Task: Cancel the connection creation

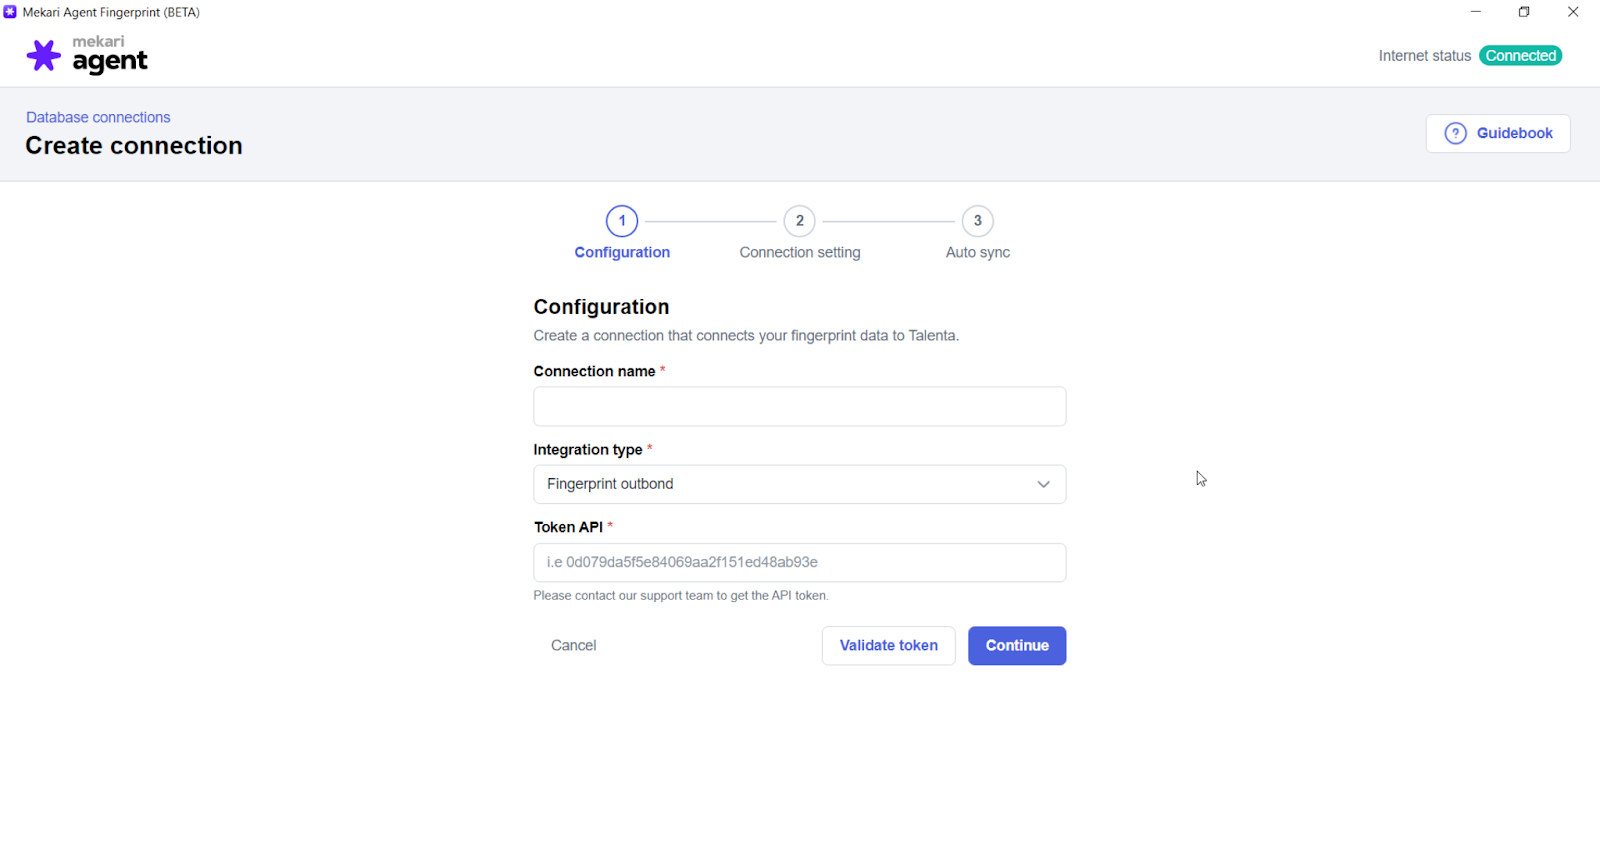Action: point(573,646)
